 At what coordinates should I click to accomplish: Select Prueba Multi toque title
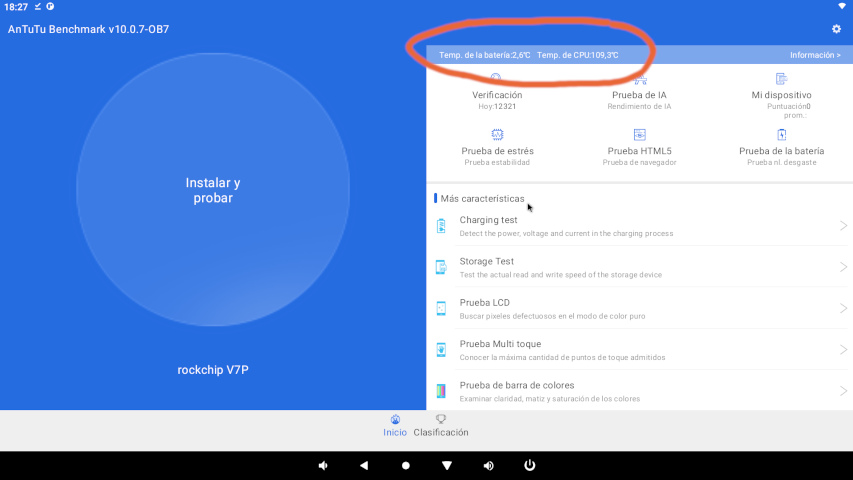(x=500, y=344)
